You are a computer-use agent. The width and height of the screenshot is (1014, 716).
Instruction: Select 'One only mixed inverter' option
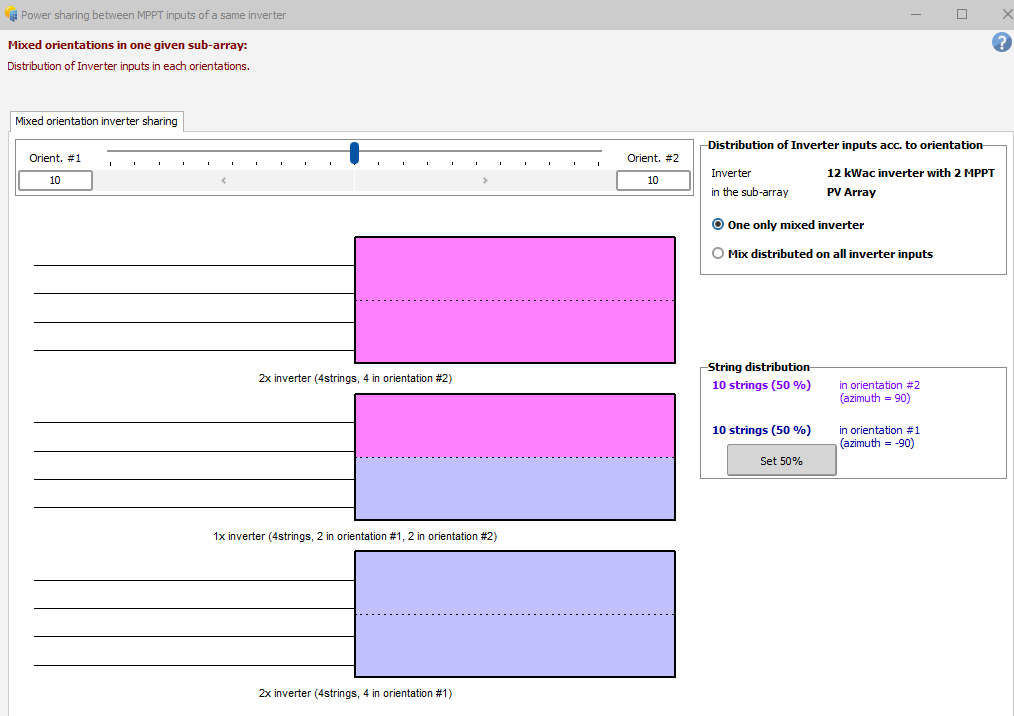tap(788, 225)
